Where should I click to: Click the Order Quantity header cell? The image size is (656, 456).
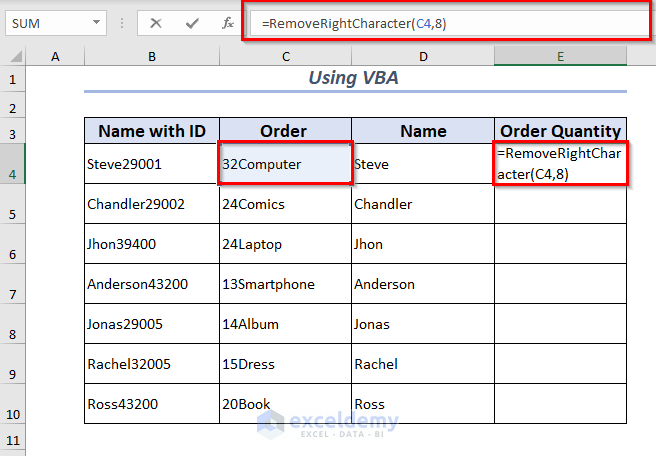(560, 131)
